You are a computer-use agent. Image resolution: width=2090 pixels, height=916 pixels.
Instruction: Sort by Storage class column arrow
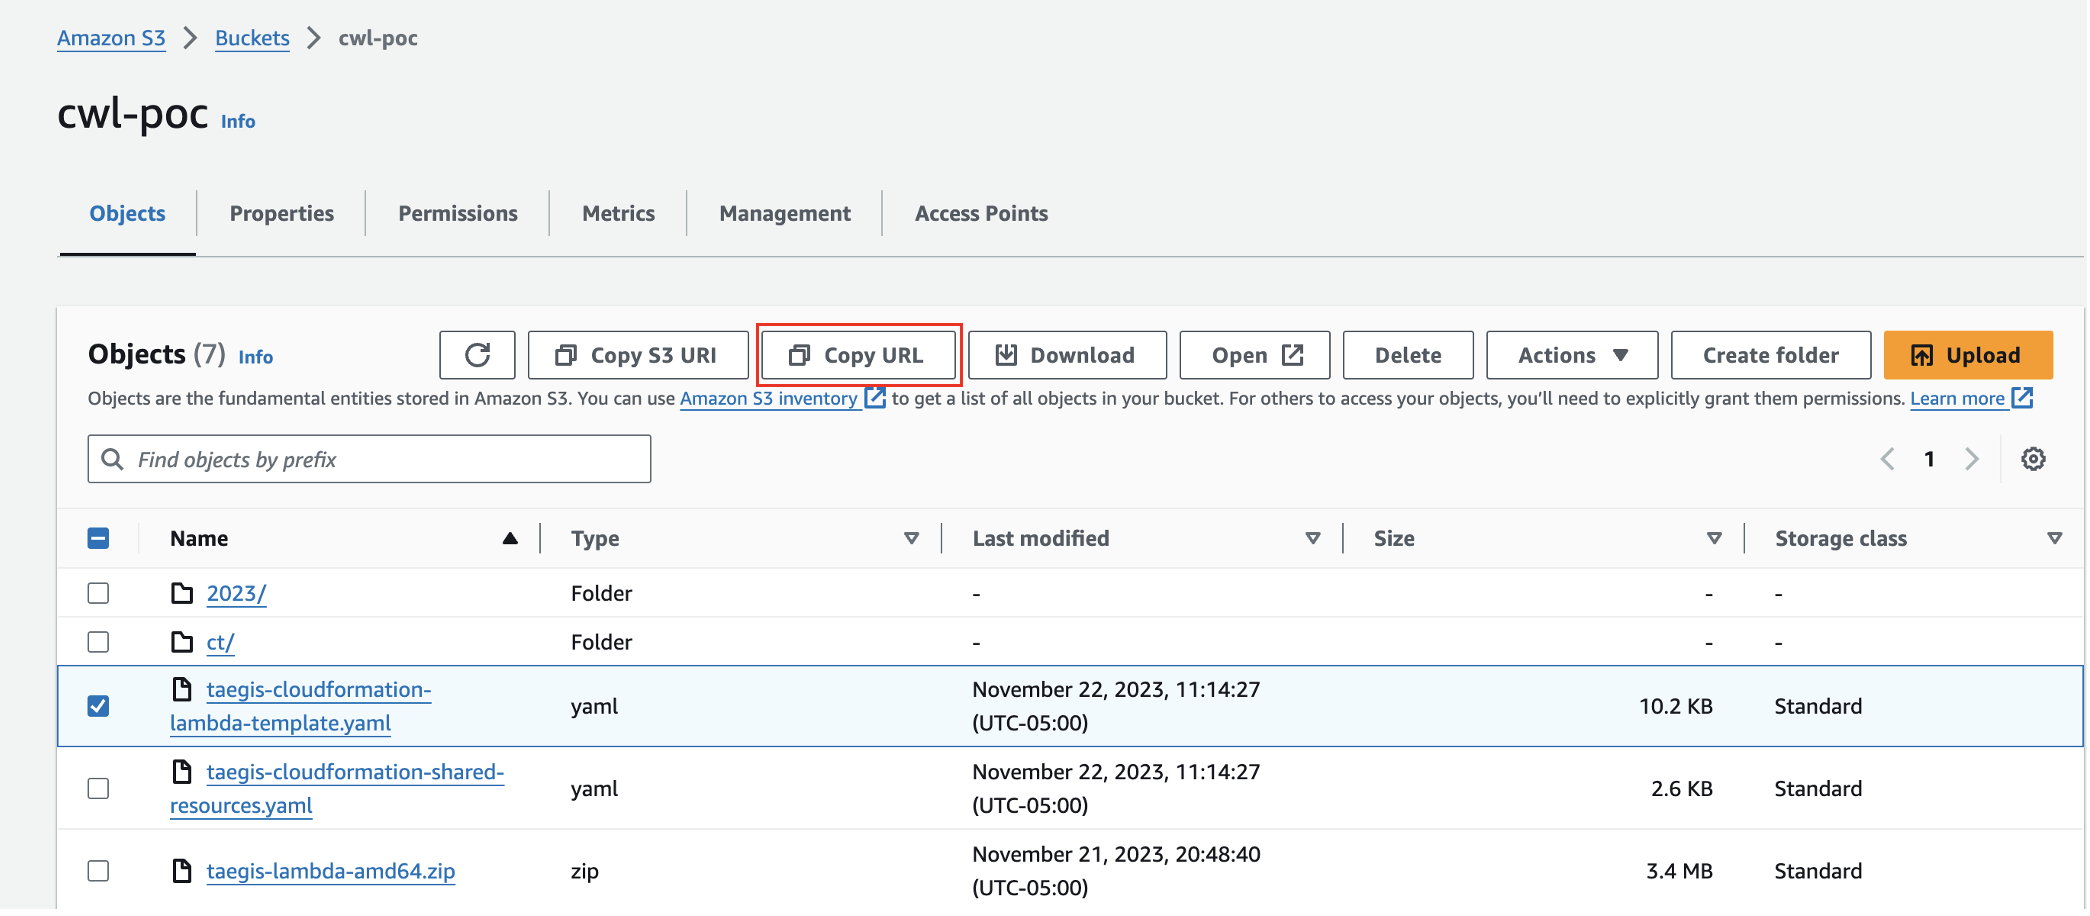coord(2055,538)
